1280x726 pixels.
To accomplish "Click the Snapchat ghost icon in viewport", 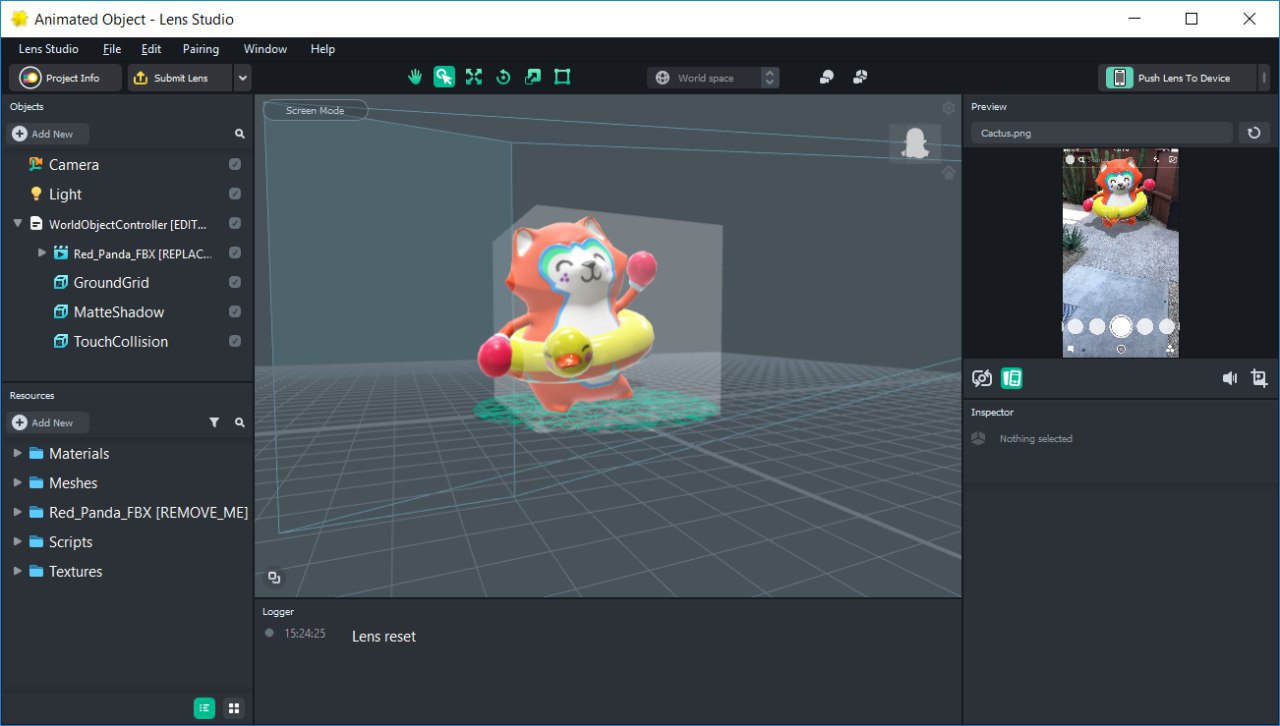I will [915, 143].
